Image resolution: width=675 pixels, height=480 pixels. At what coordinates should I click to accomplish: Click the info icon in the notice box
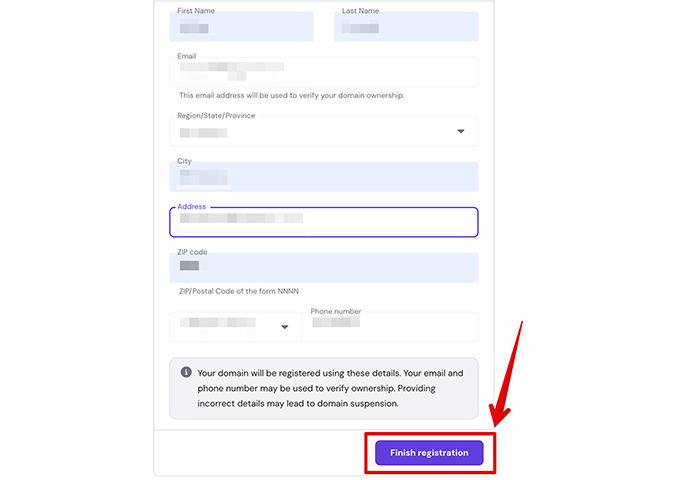(x=186, y=372)
